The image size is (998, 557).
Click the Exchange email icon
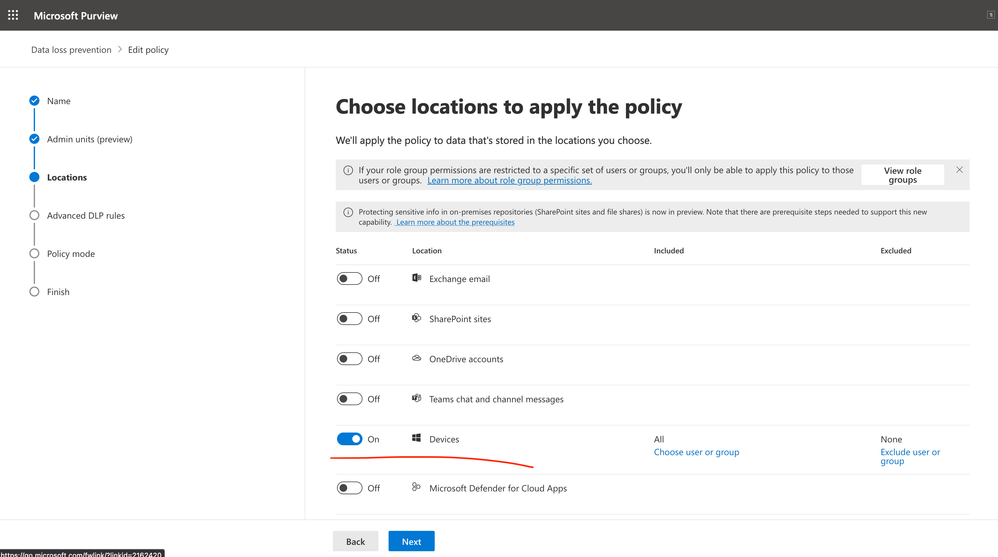[x=416, y=278]
